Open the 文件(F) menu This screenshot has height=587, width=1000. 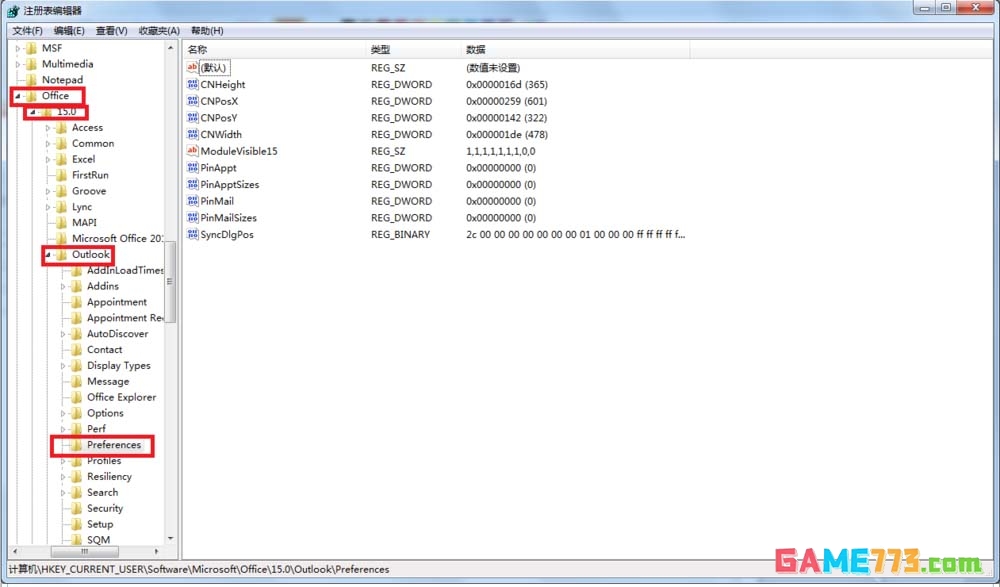27,31
